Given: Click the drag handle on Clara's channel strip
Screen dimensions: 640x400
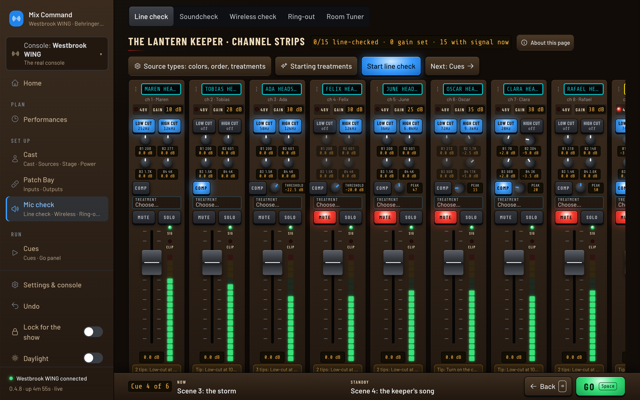Looking at the screenshot, I should pos(498,89).
